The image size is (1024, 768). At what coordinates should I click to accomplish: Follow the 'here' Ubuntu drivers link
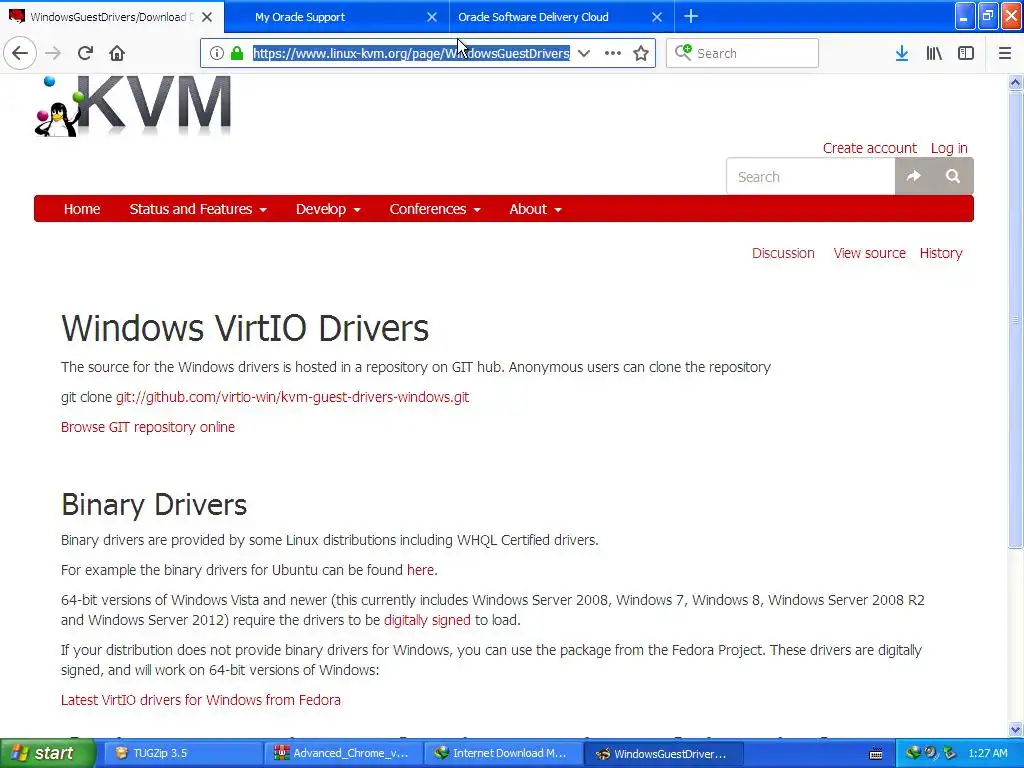coord(420,570)
